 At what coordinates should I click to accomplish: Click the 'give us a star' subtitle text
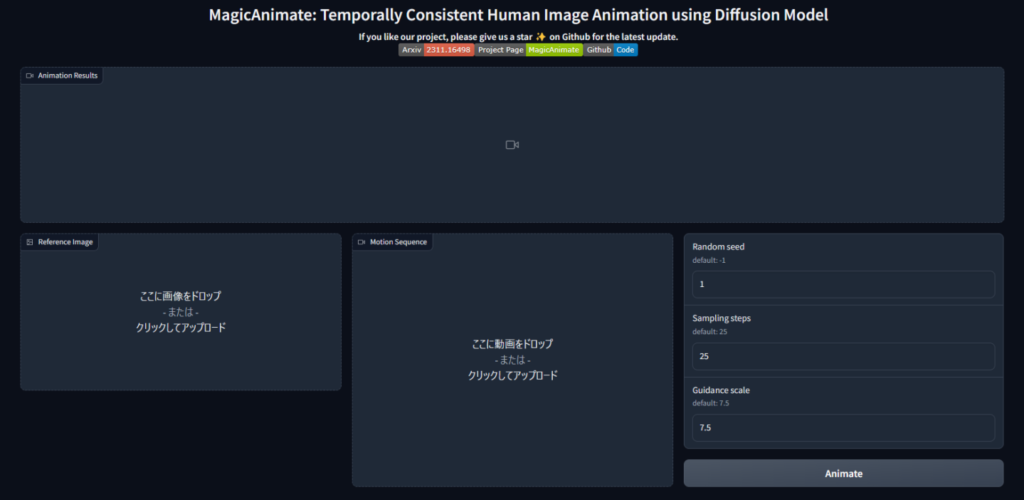(x=518, y=37)
